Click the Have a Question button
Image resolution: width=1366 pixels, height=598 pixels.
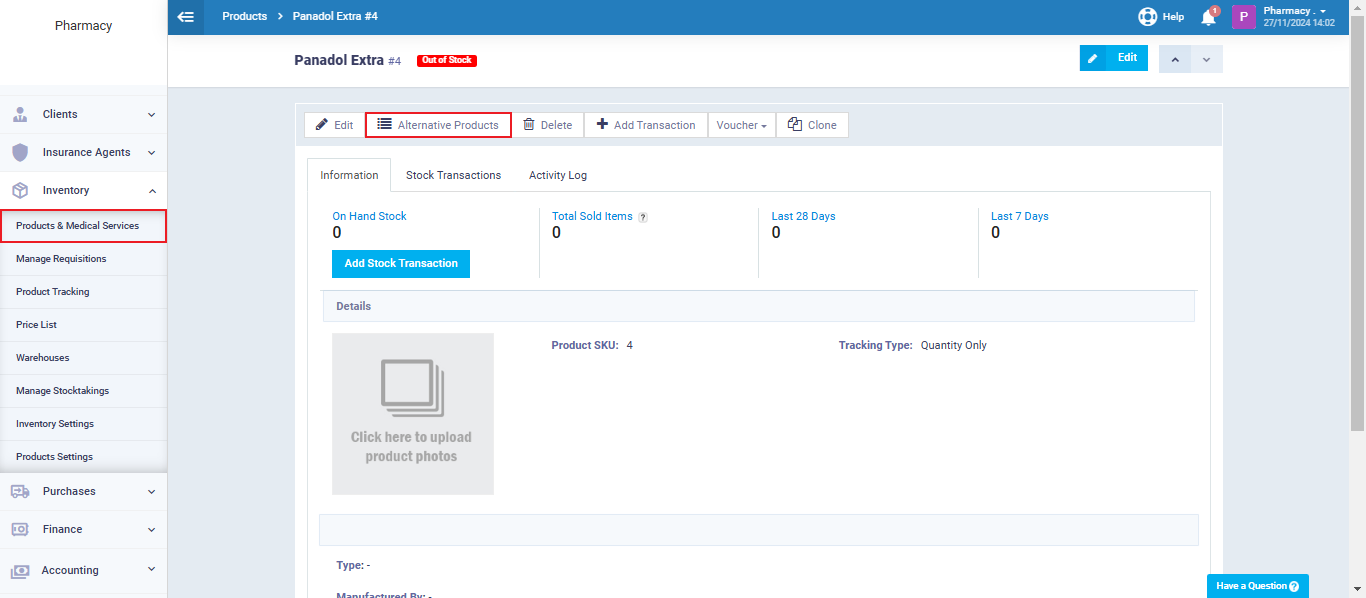1257,586
